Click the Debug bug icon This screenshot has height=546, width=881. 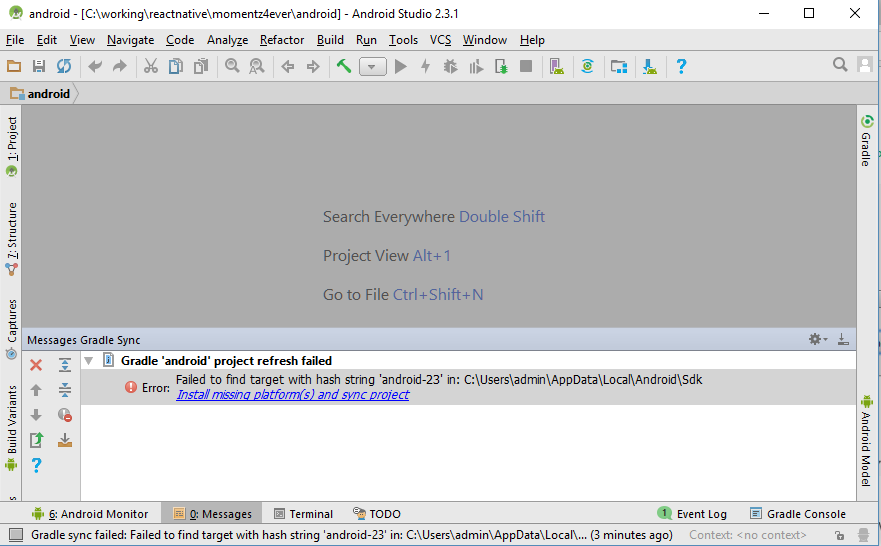pyautogui.click(x=450, y=67)
